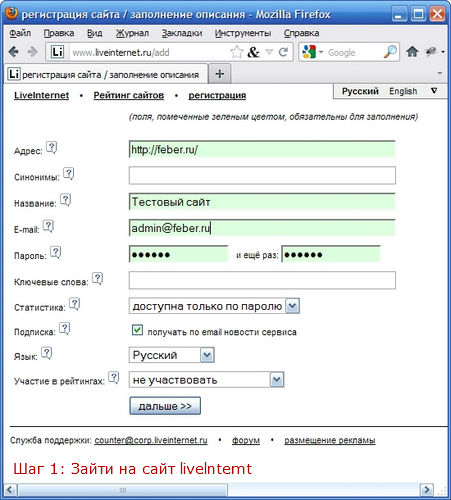This screenshot has width=451, height=500.
Task: Click the E-mail field with admin@feber.ru
Action: 262,228
